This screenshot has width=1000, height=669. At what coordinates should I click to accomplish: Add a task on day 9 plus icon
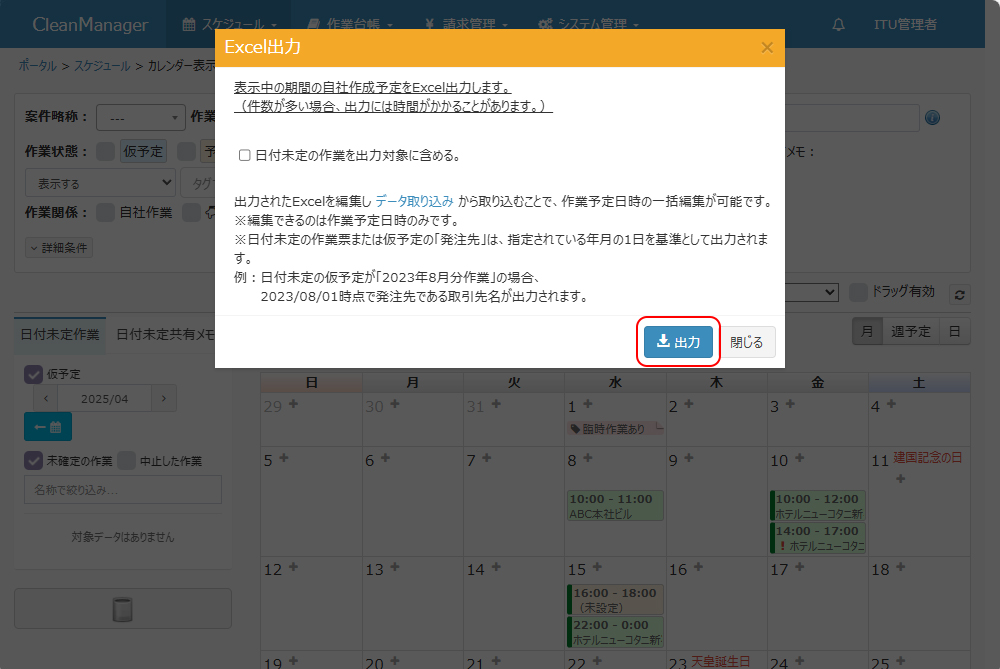coord(689,458)
